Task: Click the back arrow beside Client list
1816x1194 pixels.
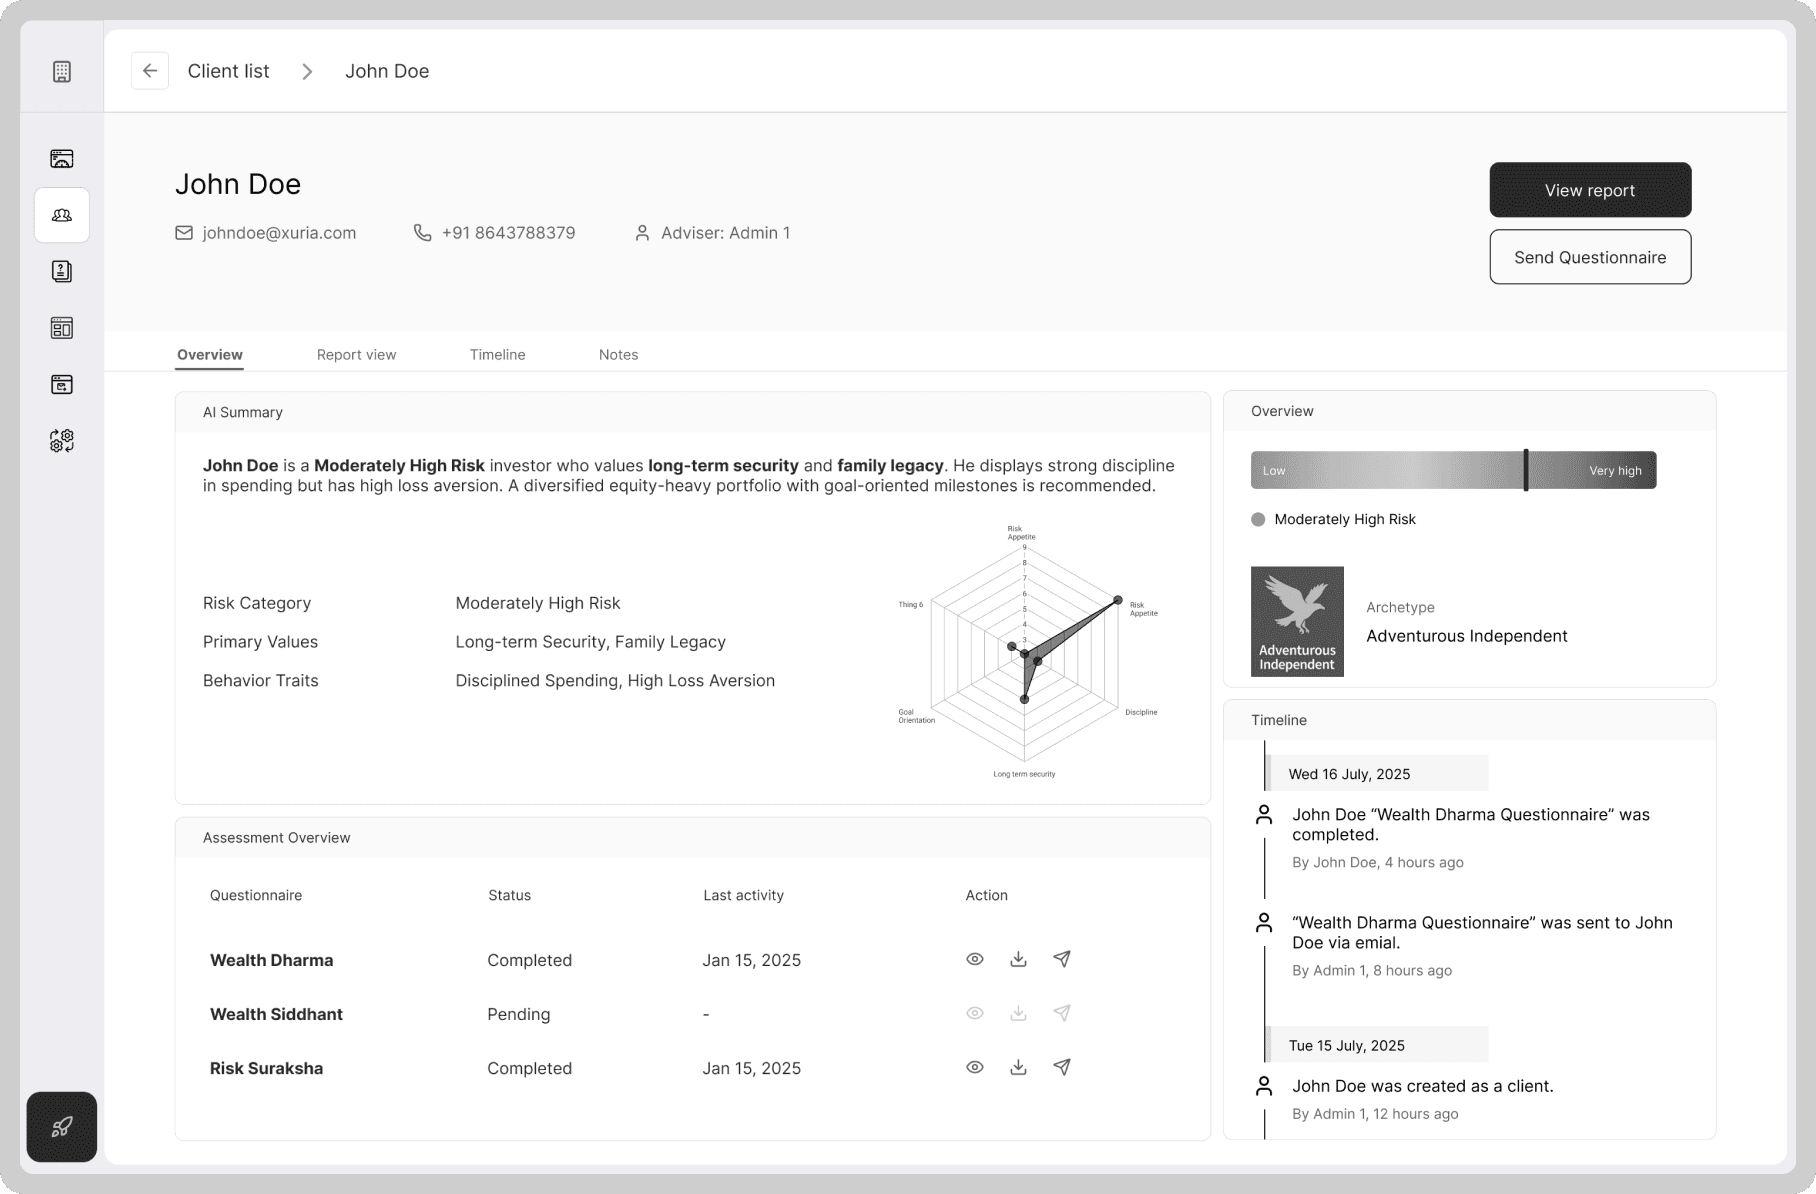Action: (x=150, y=70)
